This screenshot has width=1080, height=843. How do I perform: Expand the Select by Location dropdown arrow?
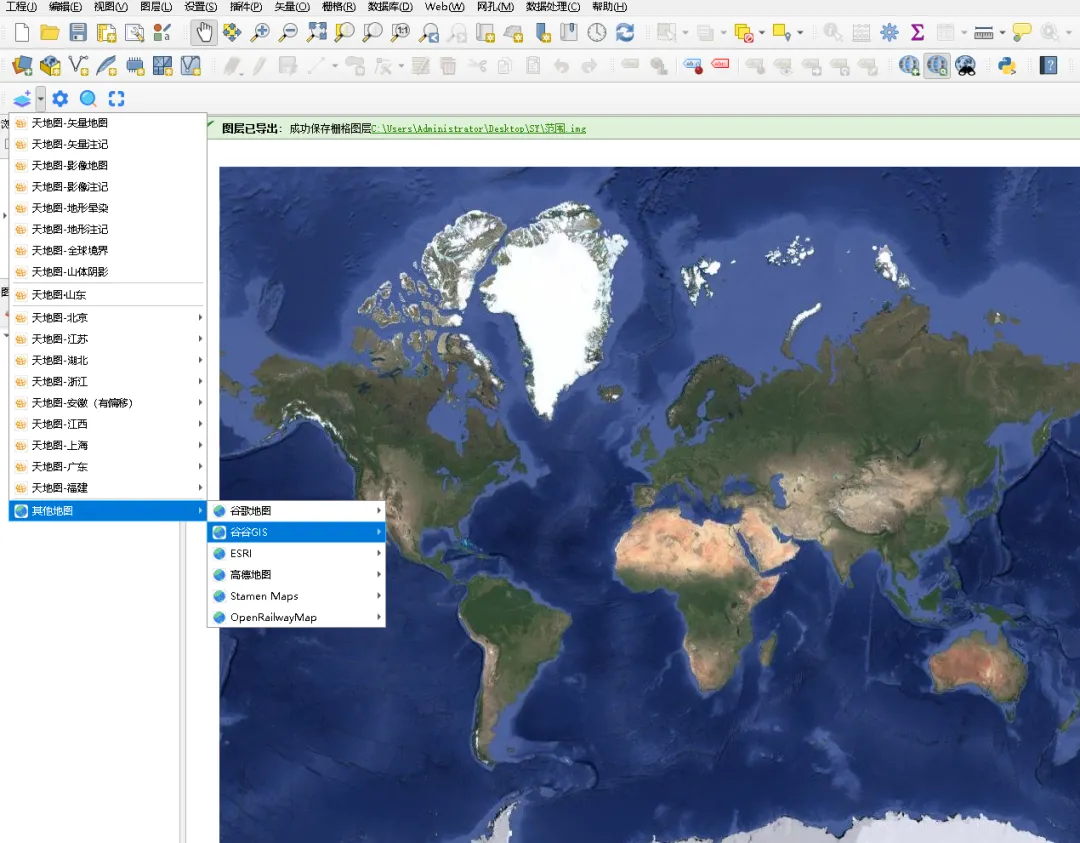800,32
